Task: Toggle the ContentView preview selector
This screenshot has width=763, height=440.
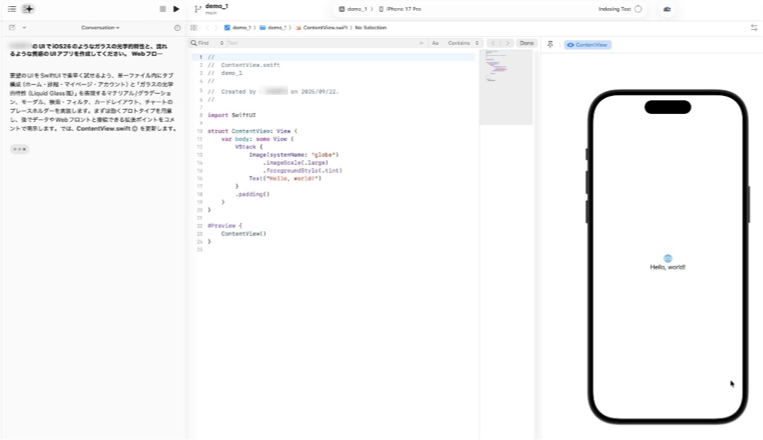Action: (588, 45)
